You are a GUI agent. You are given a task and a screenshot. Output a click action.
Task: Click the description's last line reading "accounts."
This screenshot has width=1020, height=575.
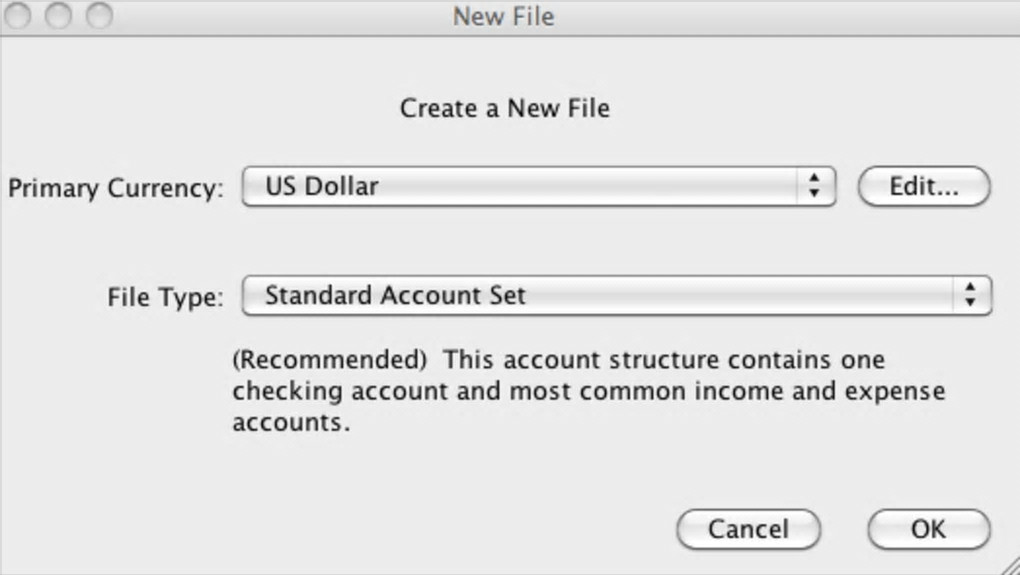click(x=292, y=423)
